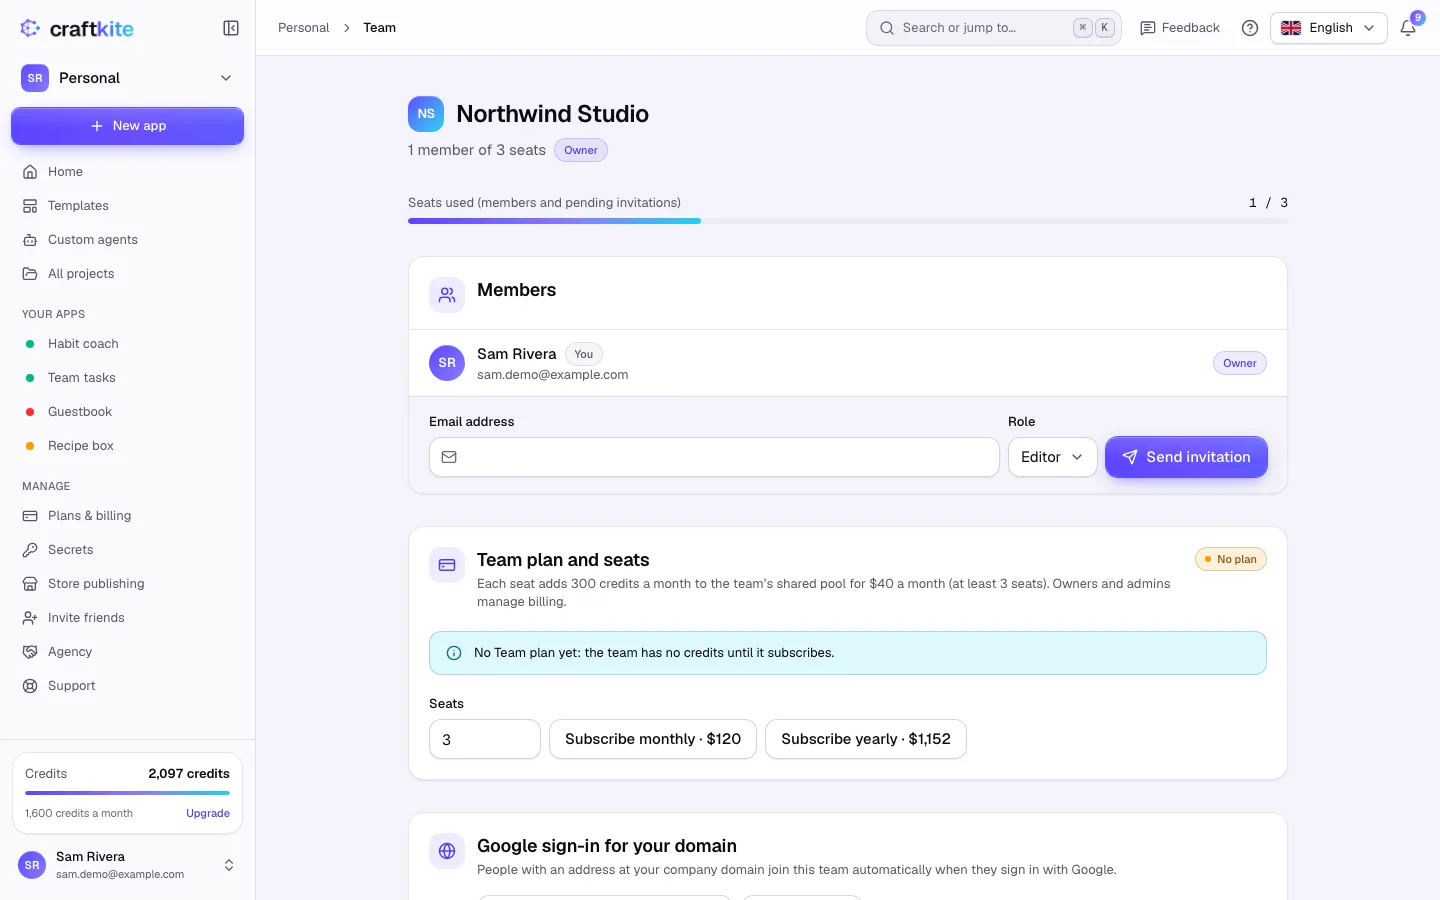Image resolution: width=1440 pixels, height=900 pixels.
Task: Click the Google sign-in globe icon
Action: pos(447,851)
